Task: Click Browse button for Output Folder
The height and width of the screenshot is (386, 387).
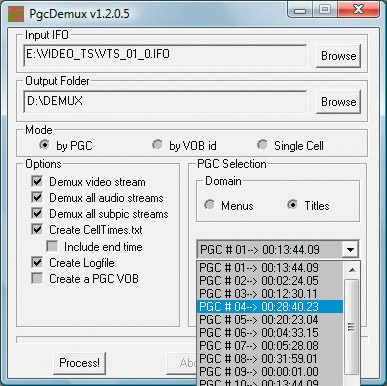Action: 338,102
